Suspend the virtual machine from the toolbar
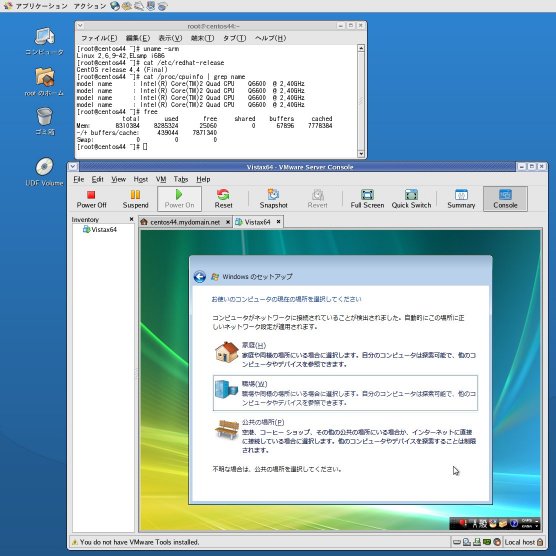This screenshot has height=556, width=556. click(135, 199)
